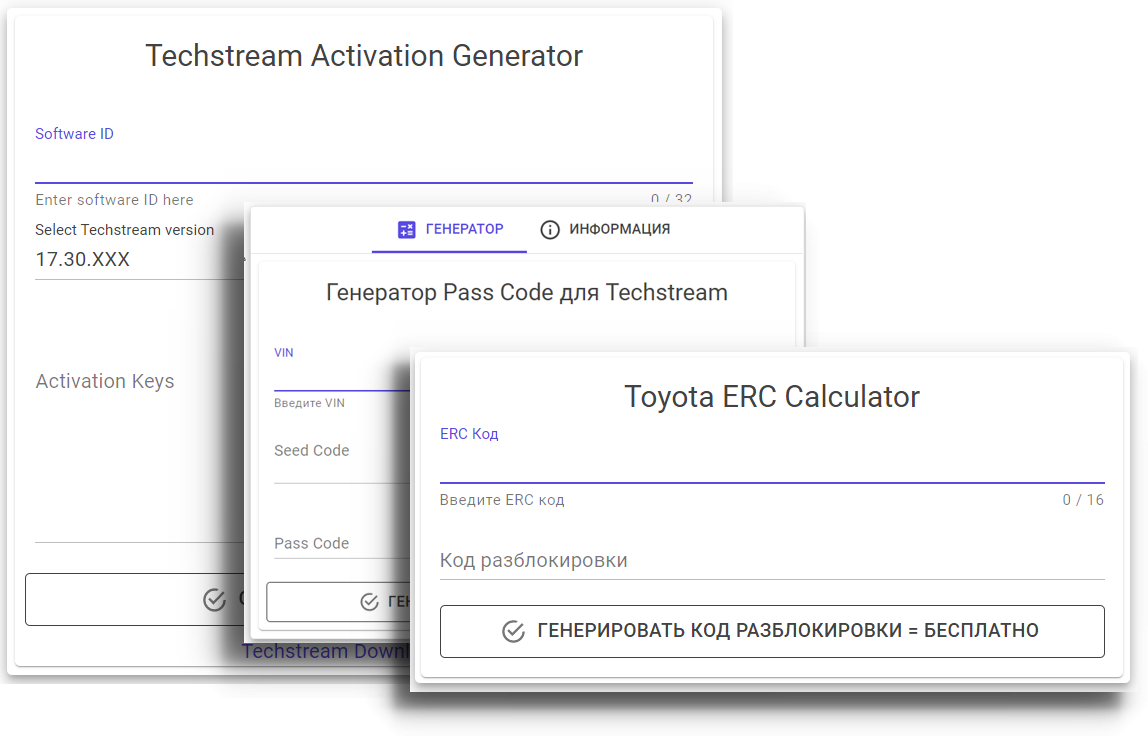Viewport: 1148px width, 736px height.
Task: Click ГЕНЕРИРОВАТЬ КОД РАЗБЛОКИРОВКИ = БЕСПЛАТНО button
Action: point(772,631)
